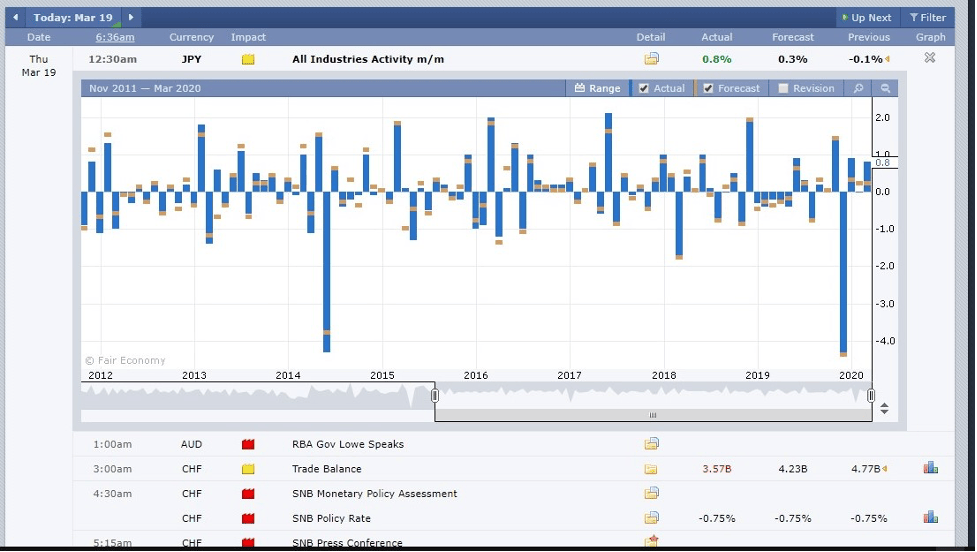The width and height of the screenshot is (977, 552).
Task: Zoom in on the chart
Action: [858, 88]
